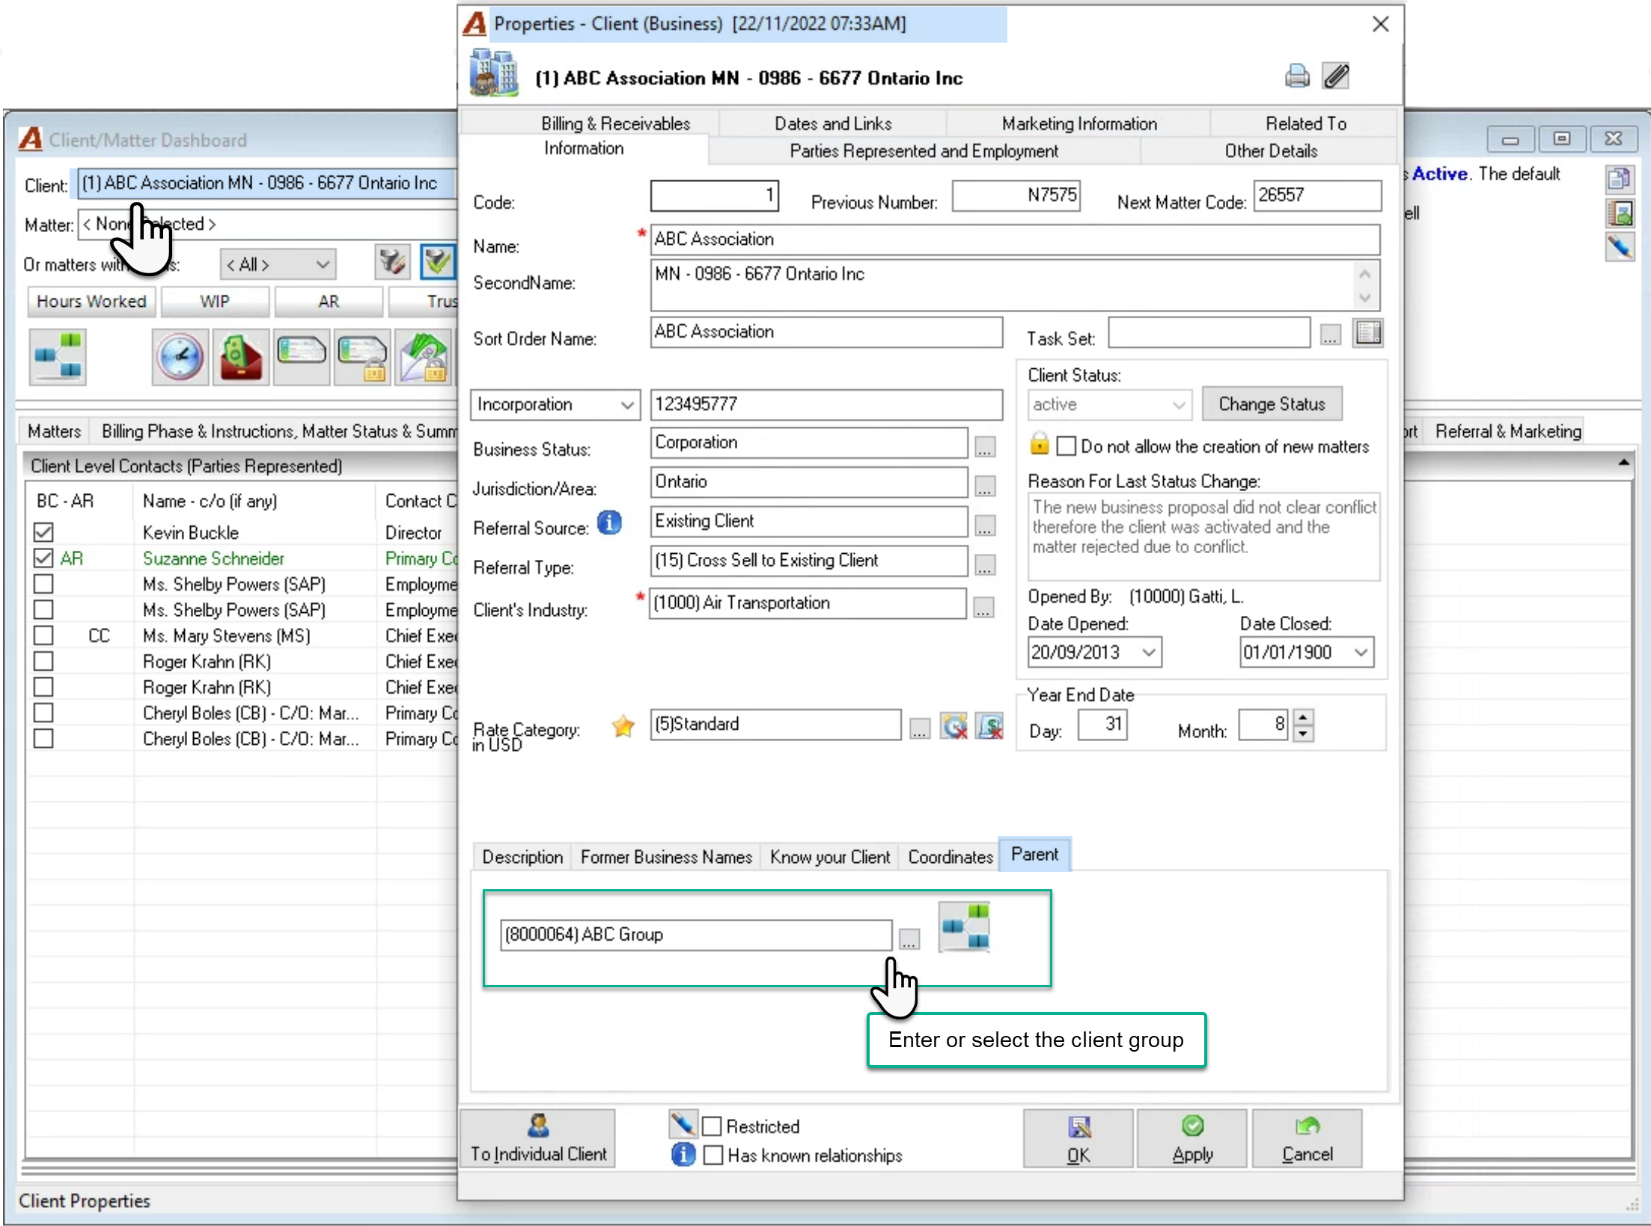Screen dimensions: 1651x1226
Task: Check Do not allow creation of new matters
Action: [1067, 446]
